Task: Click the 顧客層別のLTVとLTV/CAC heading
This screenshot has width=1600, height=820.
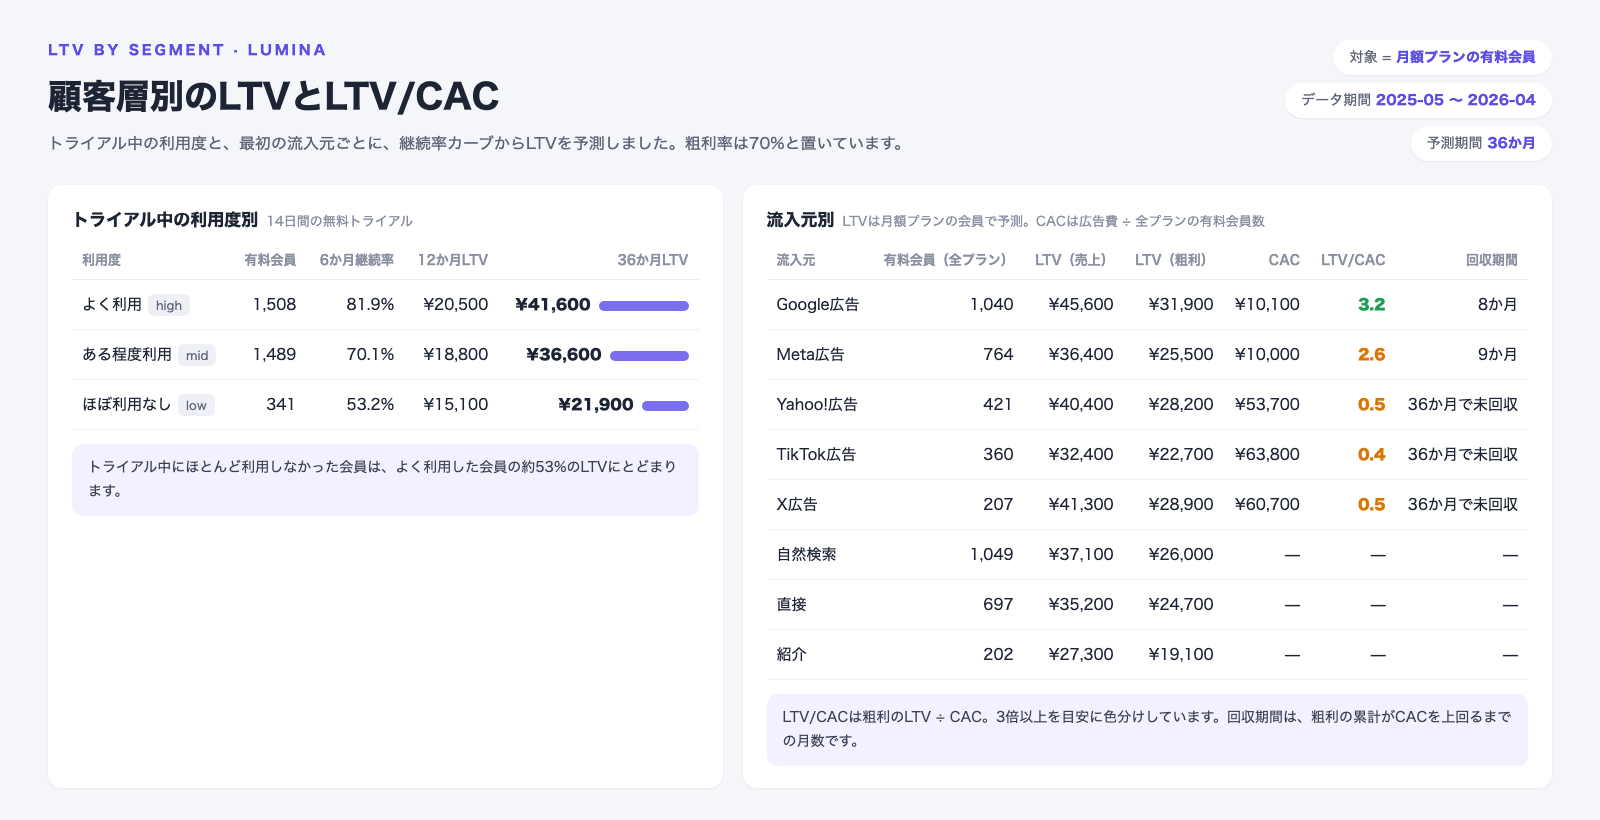Action: [274, 96]
